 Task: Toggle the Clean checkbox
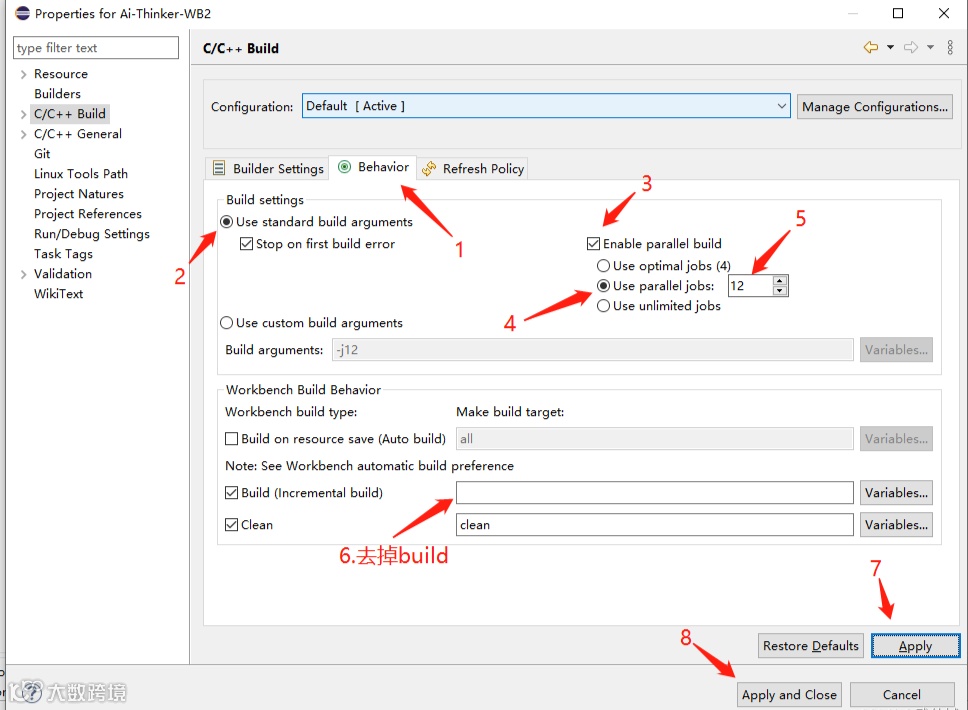pyautogui.click(x=232, y=525)
